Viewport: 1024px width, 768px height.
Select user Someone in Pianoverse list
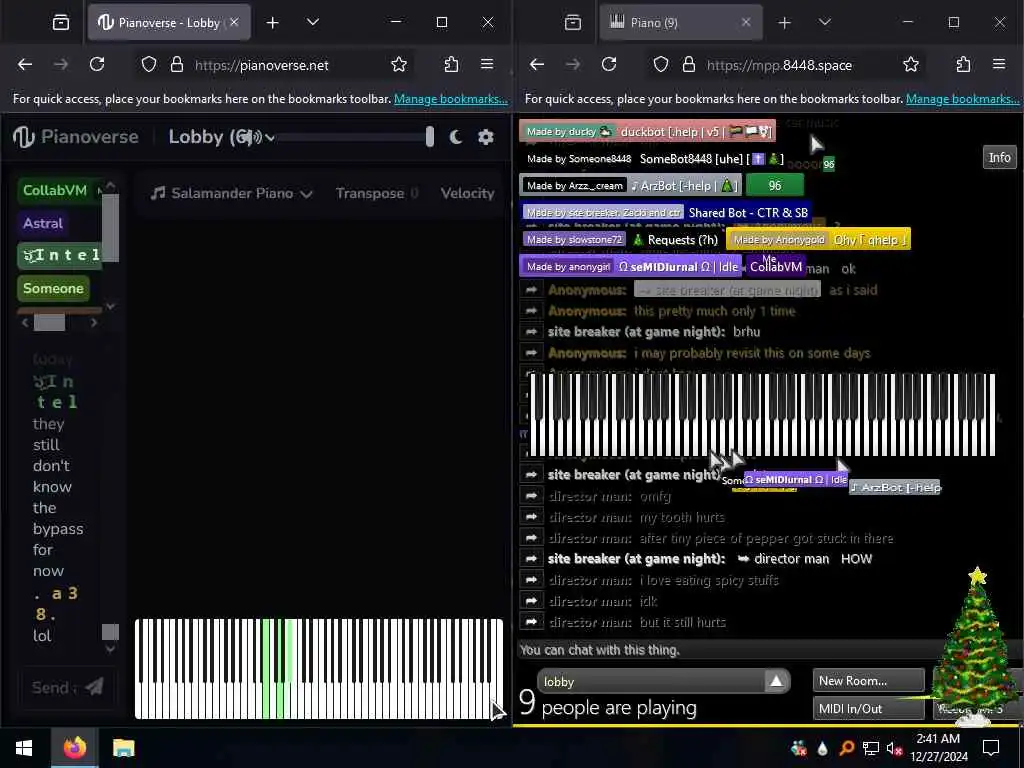(54, 288)
